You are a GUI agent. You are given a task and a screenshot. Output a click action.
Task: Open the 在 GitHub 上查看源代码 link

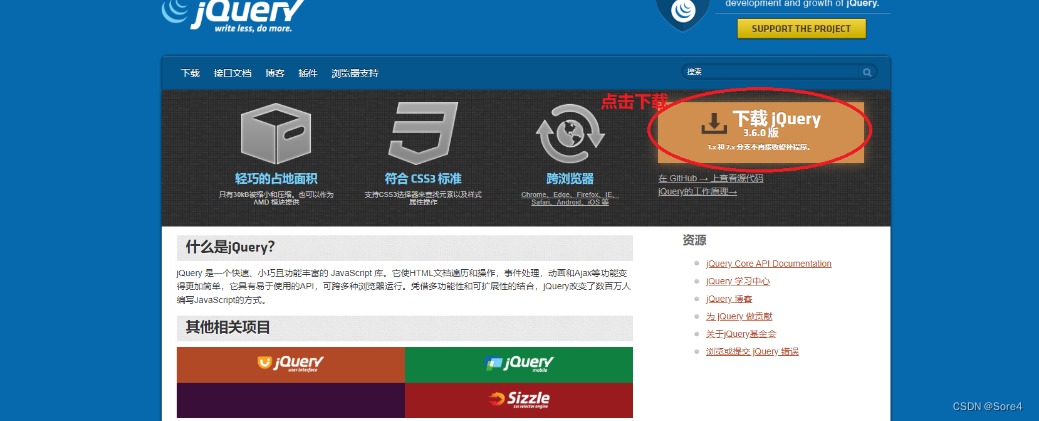(710, 178)
